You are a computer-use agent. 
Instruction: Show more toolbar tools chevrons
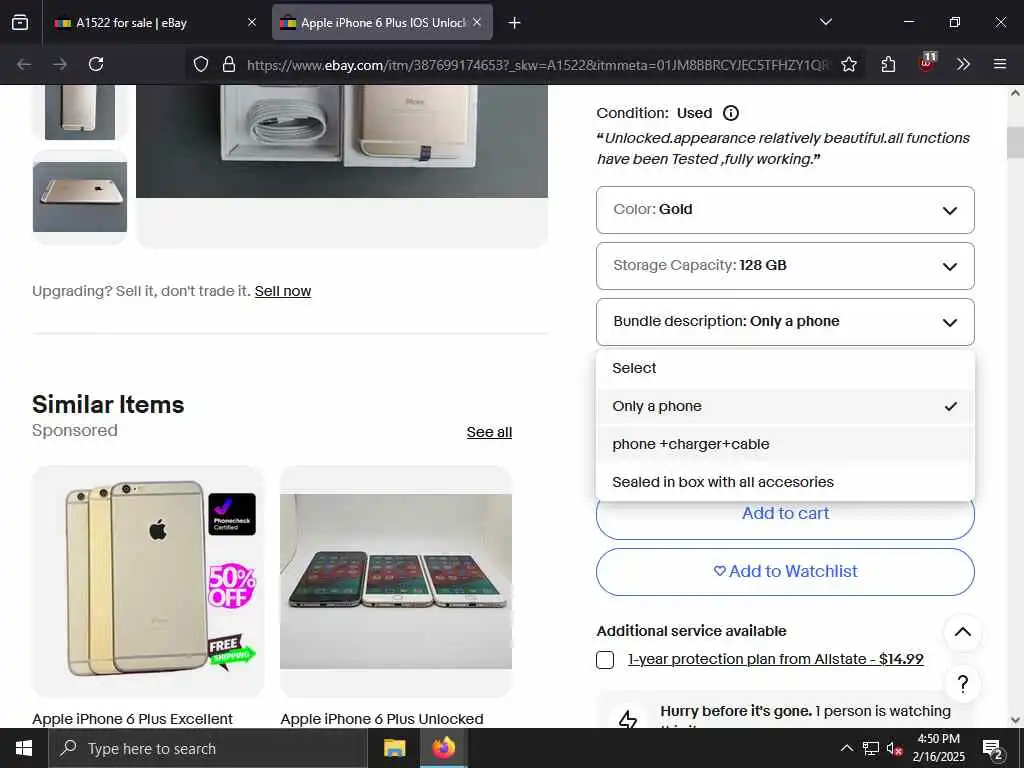pyautogui.click(x=963, y=64)
